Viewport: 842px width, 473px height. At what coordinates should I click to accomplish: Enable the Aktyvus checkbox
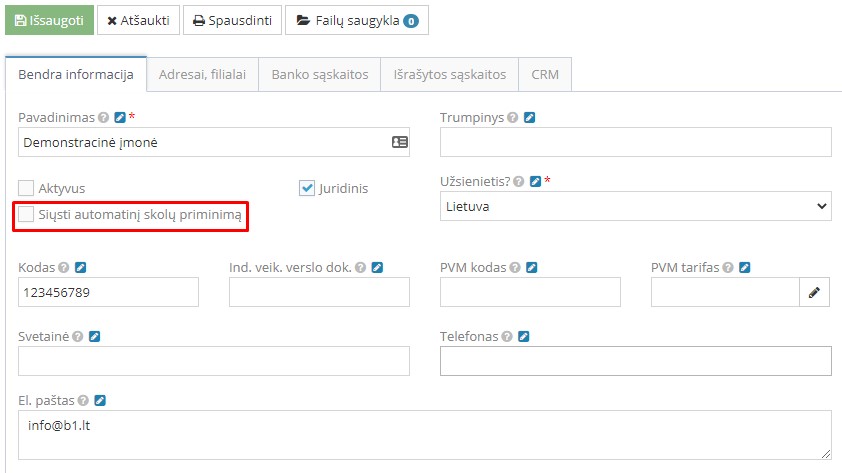(x=26, y=188)
